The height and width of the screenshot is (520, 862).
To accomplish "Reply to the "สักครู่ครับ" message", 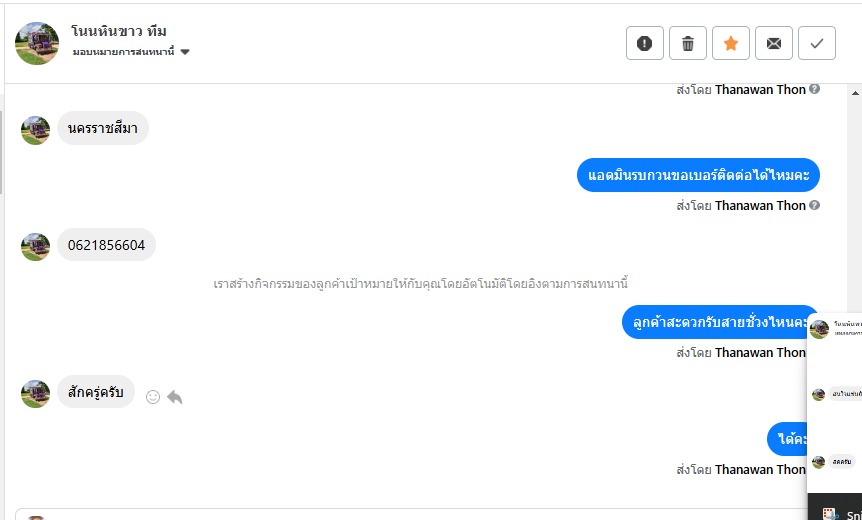I will click(175, 397).
